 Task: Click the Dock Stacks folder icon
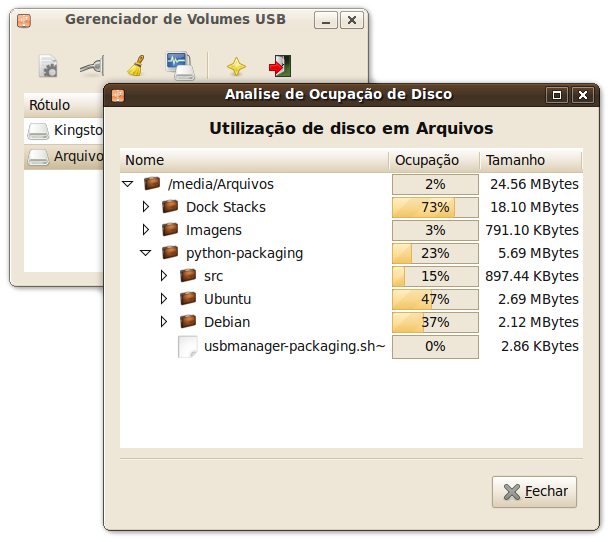pos(170,206)
